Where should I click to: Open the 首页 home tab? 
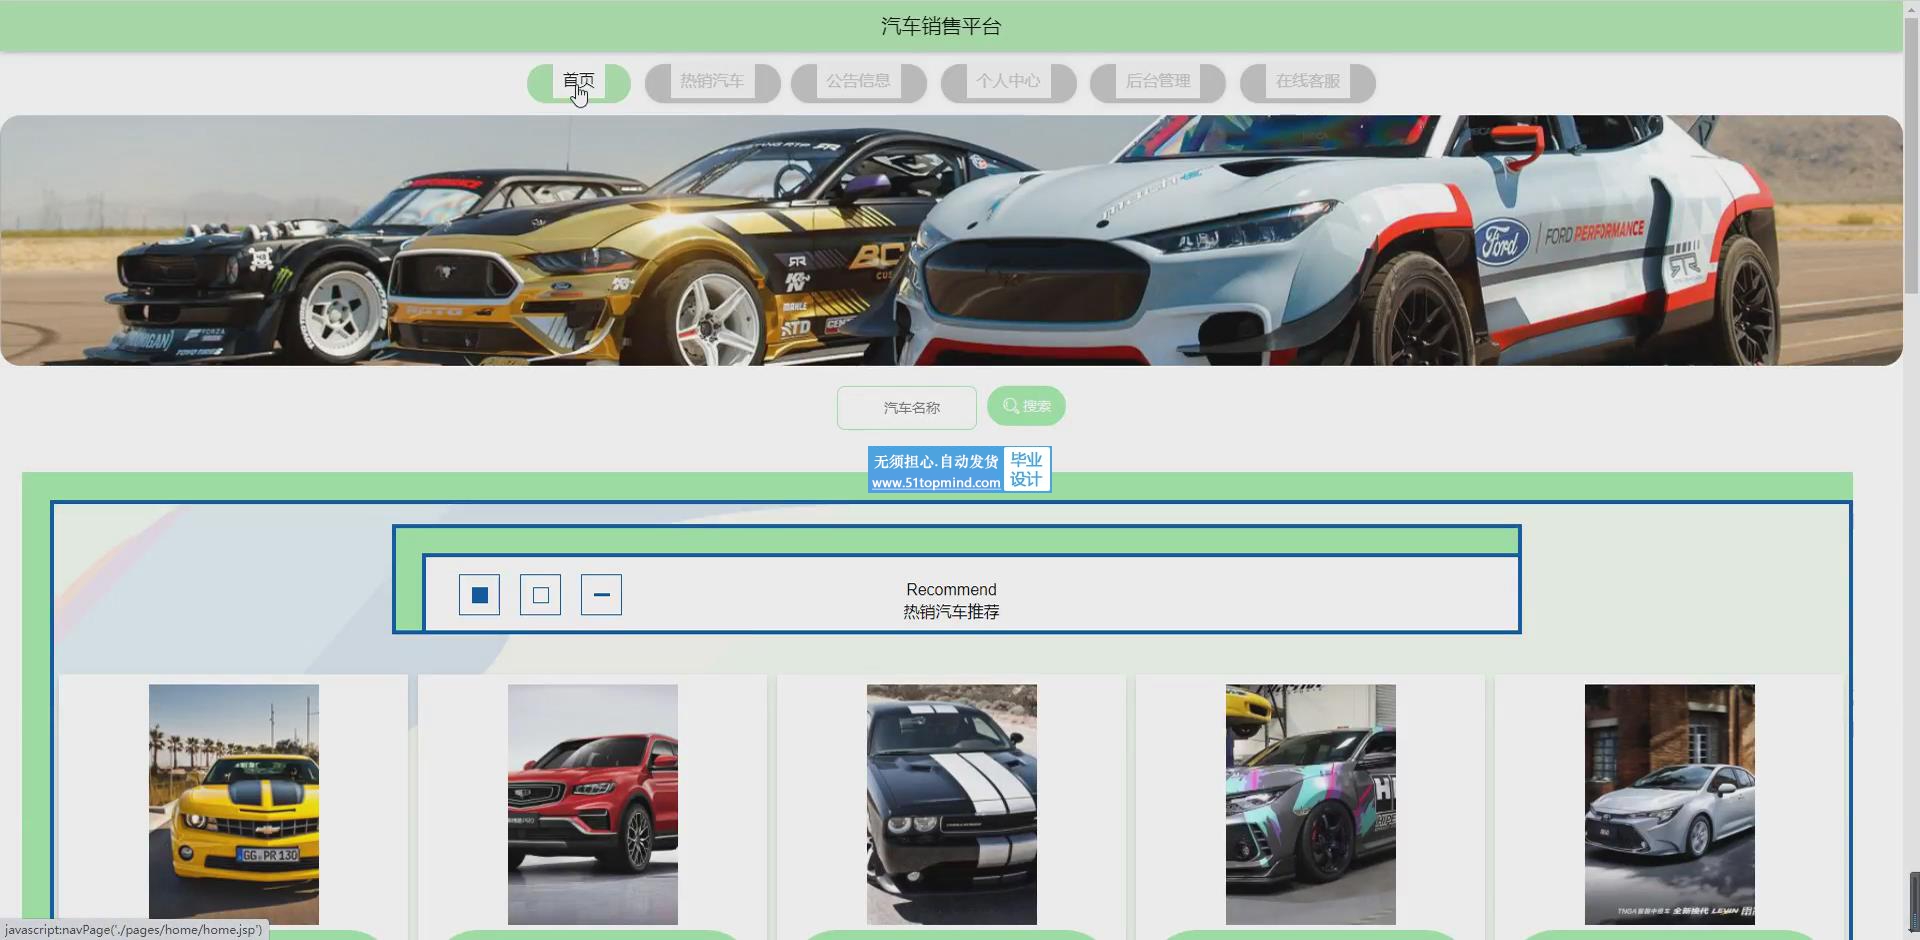tap(579, 82)
